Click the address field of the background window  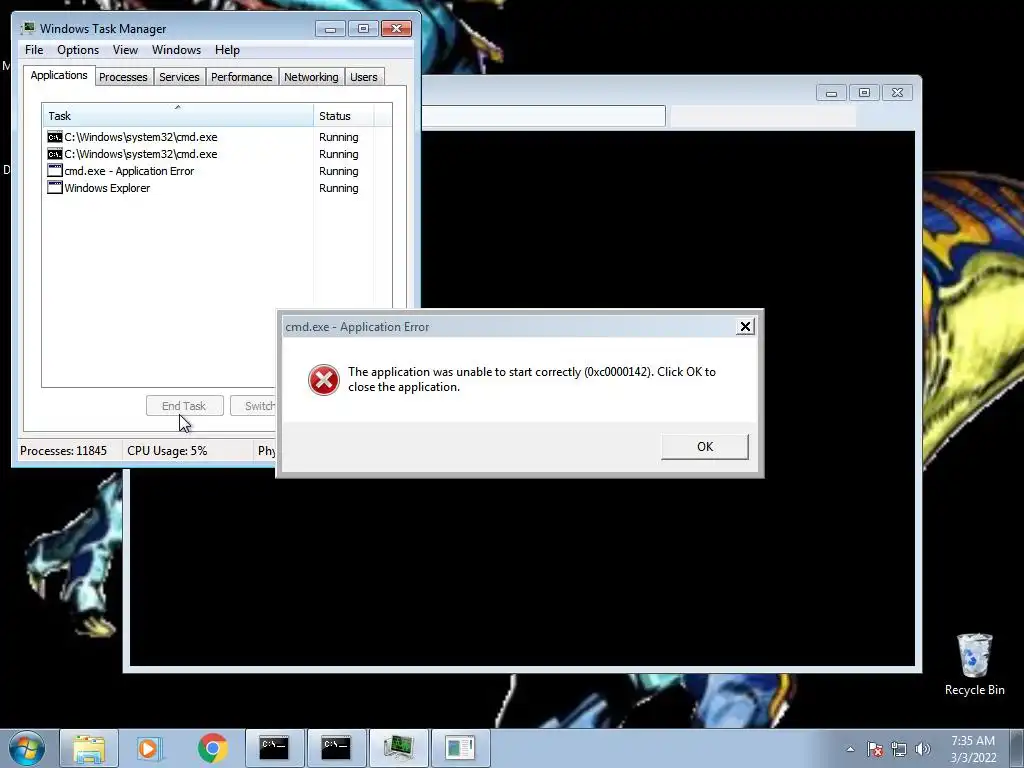(543, 116)
